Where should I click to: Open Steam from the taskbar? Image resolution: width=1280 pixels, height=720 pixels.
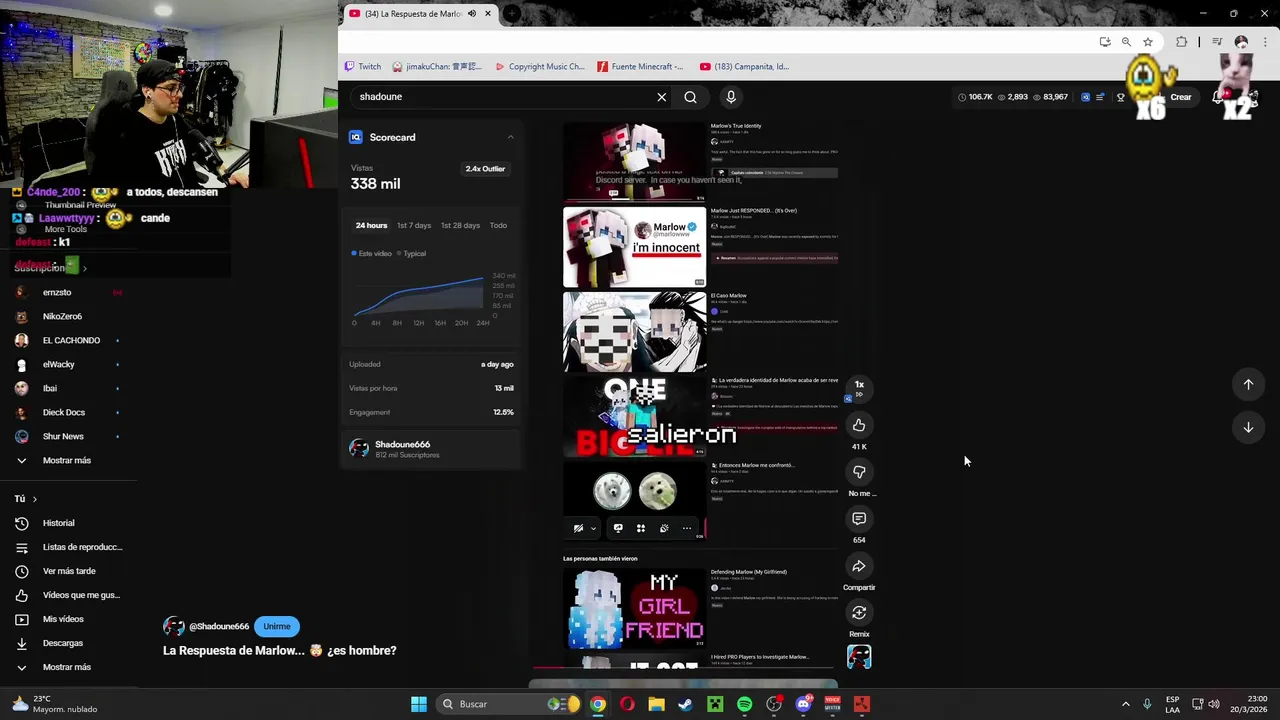(x=685, y=704)
